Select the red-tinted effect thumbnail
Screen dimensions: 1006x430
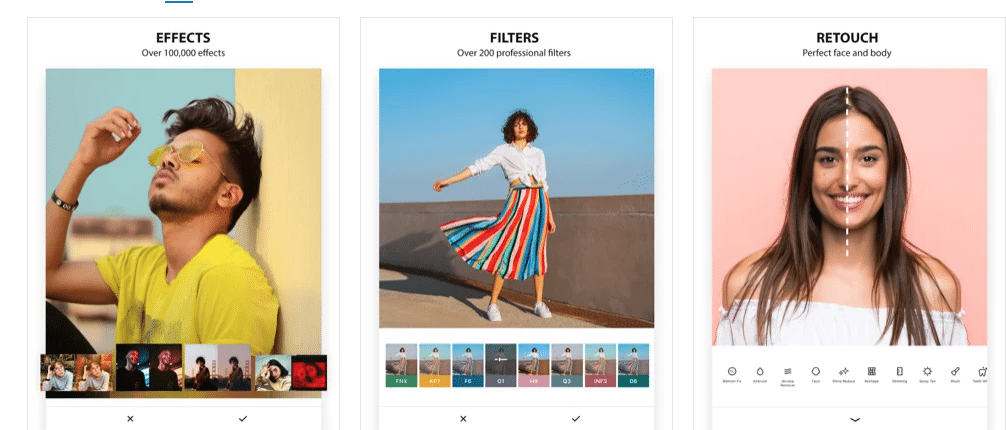[x=309, y=372]
